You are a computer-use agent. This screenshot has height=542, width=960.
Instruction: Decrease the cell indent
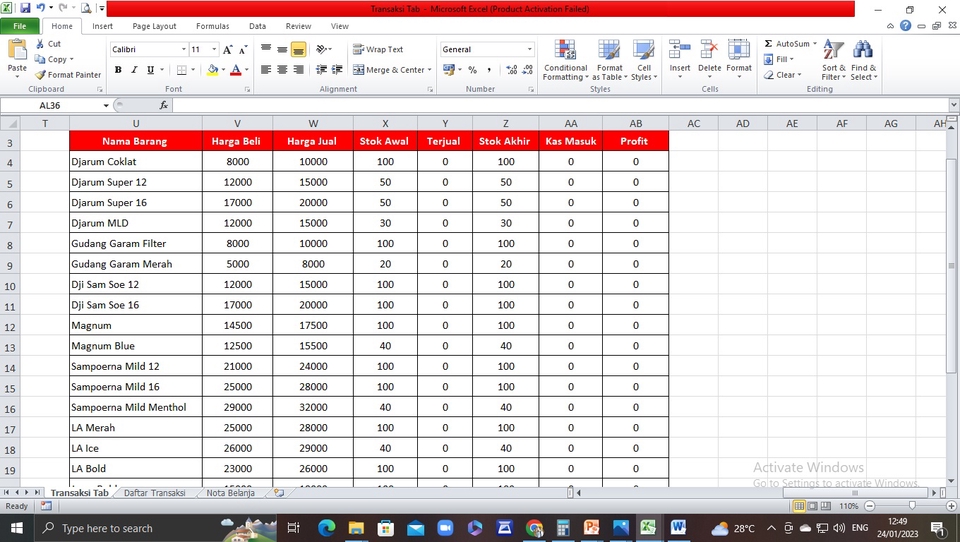click(321, 70)
